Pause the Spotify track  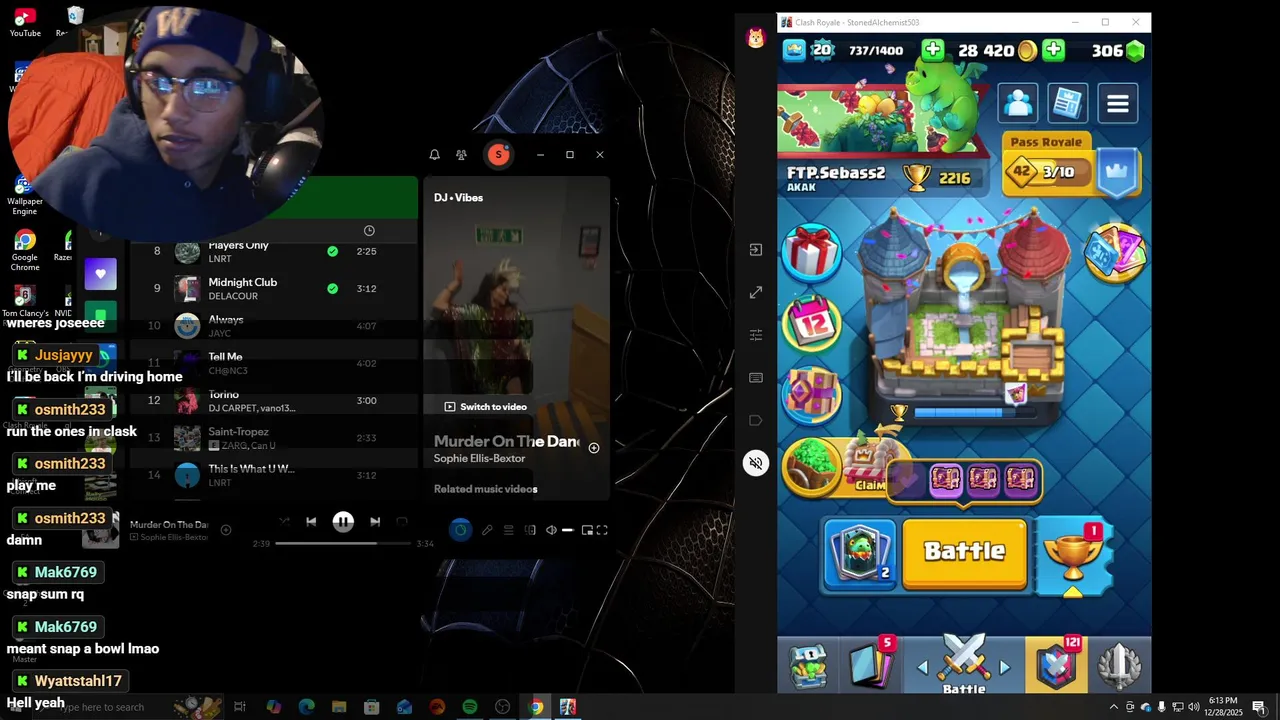click(343, 521)
